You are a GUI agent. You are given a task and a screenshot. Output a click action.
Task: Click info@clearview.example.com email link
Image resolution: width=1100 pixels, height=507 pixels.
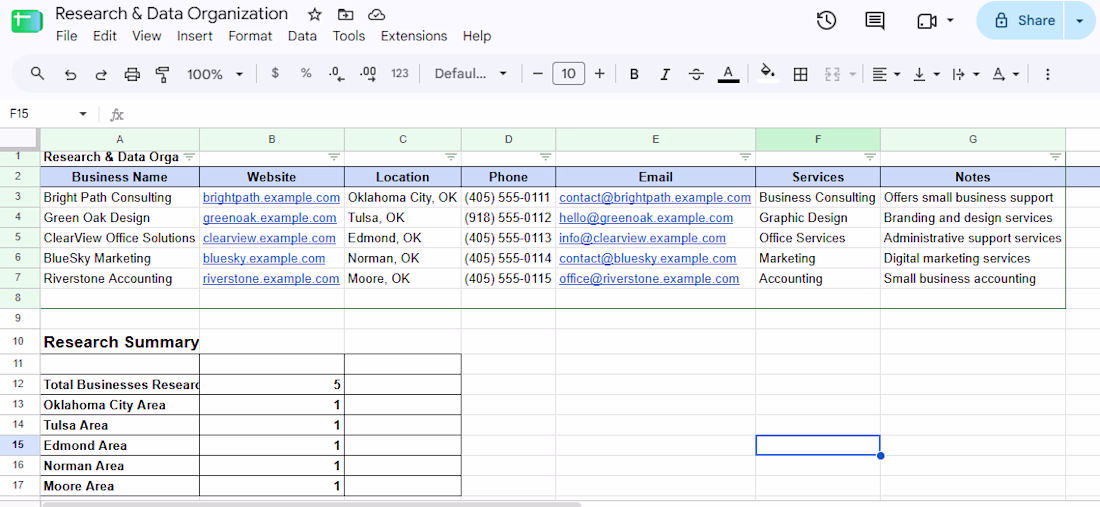click(x=642, y=238)
